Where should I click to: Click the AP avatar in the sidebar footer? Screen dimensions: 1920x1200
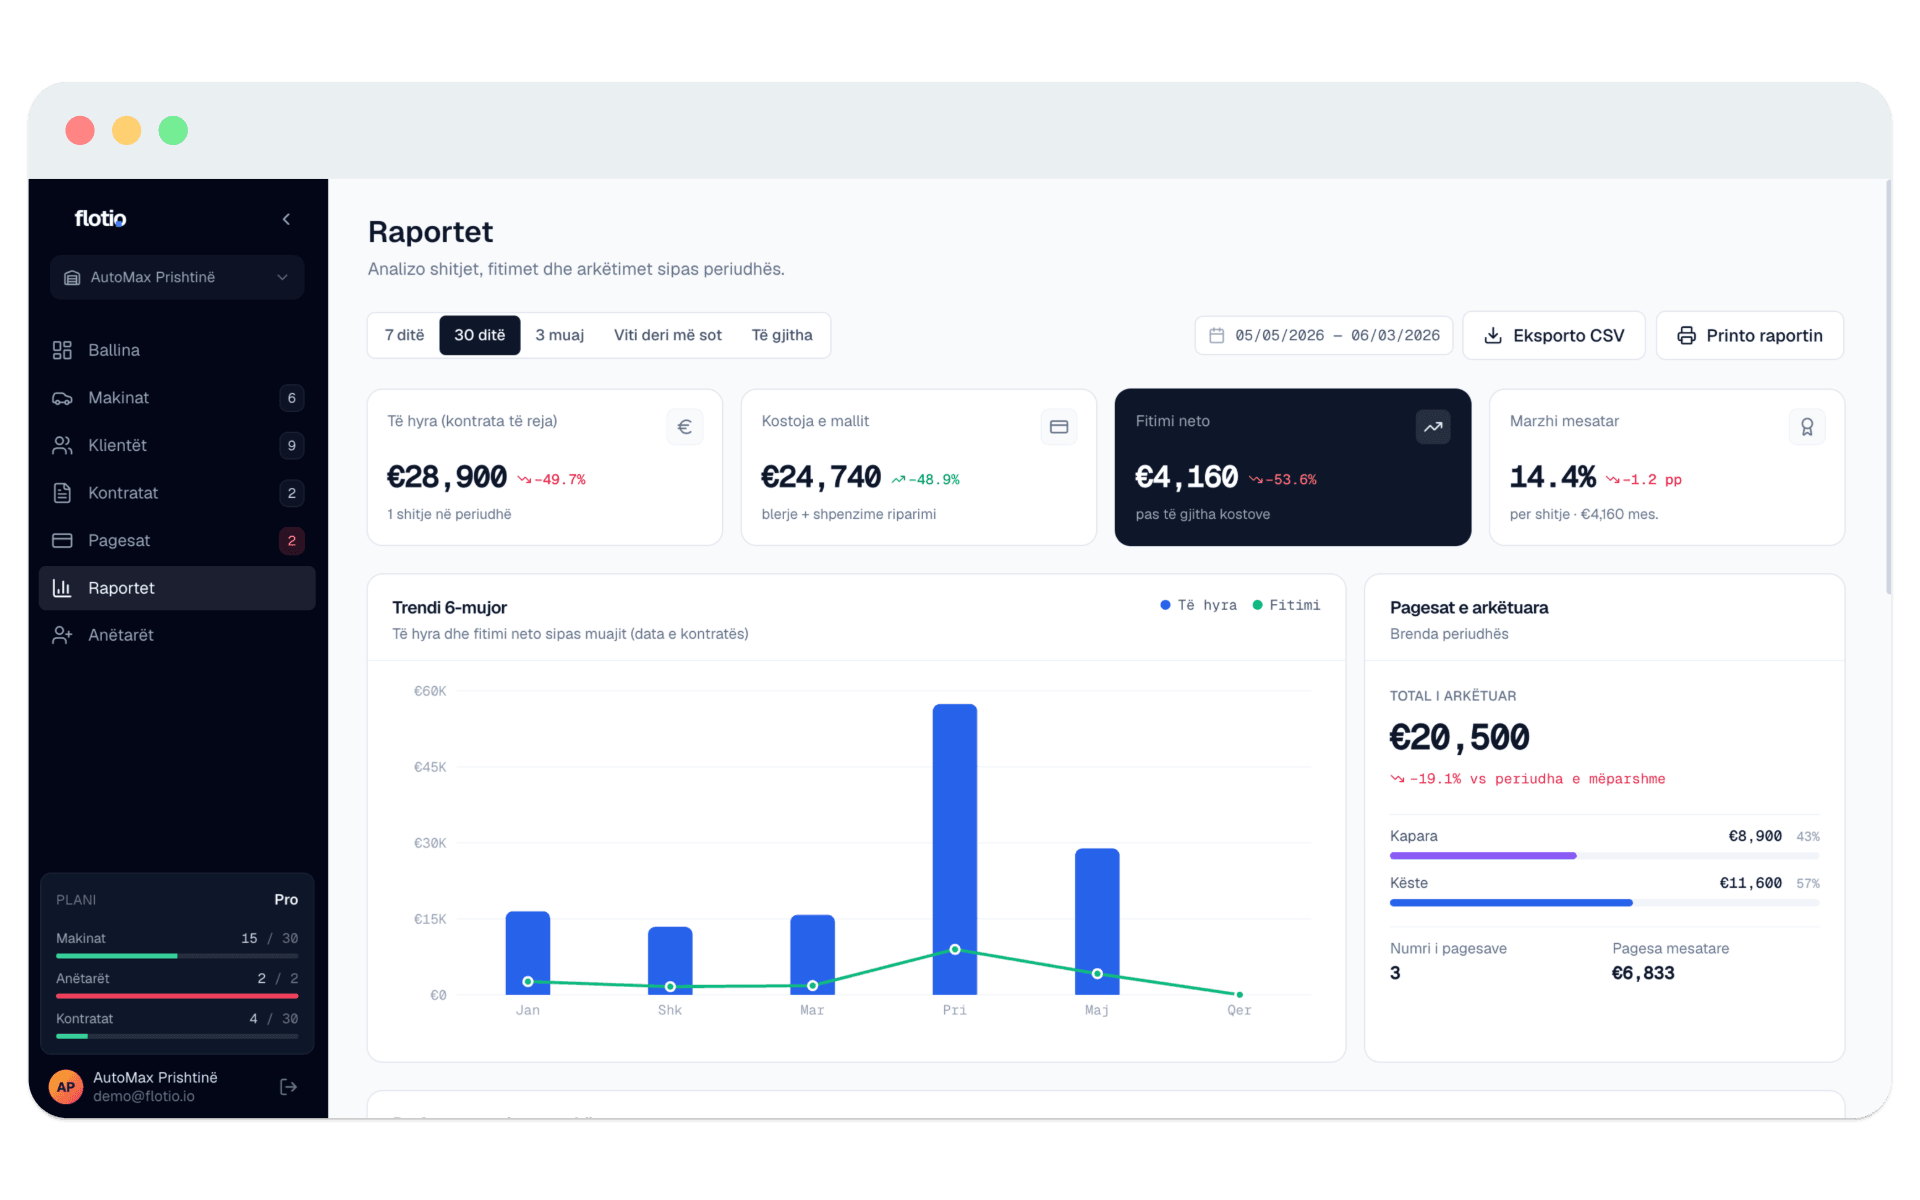click(66, 1087)
